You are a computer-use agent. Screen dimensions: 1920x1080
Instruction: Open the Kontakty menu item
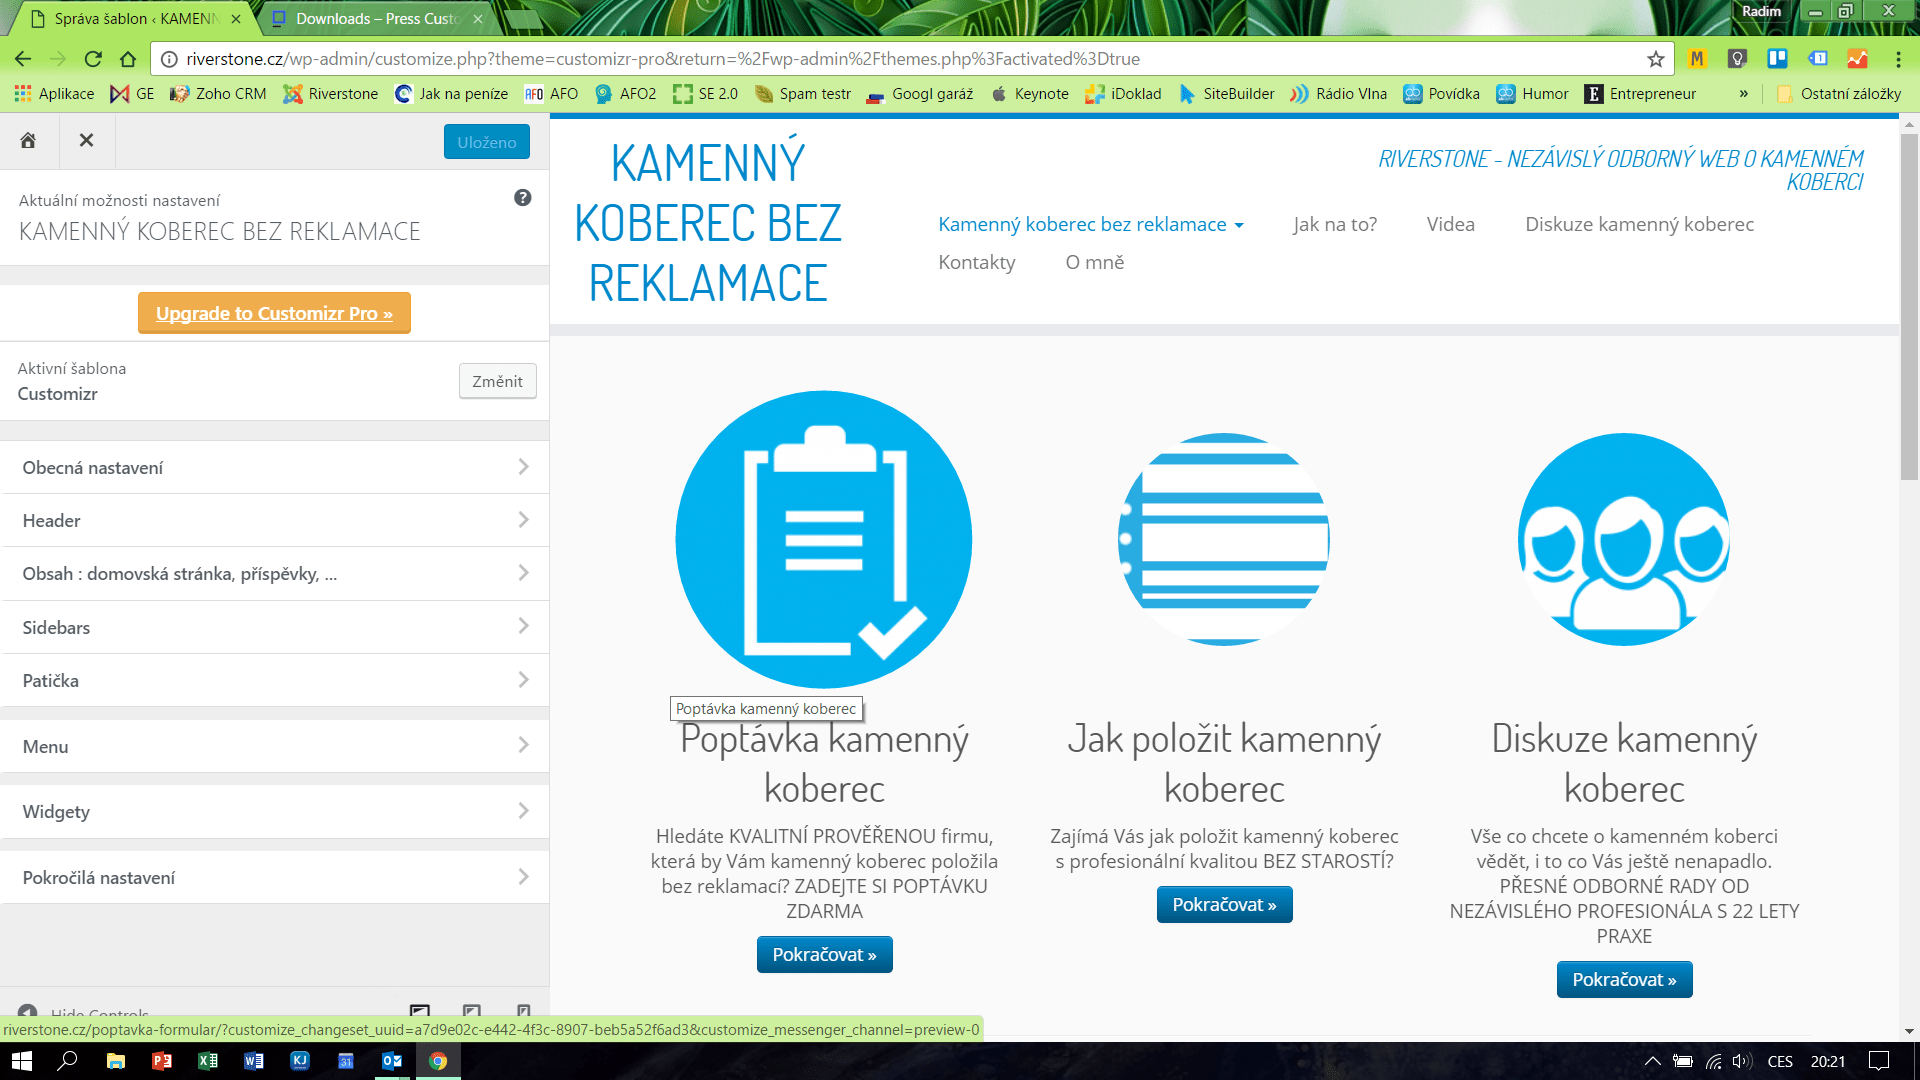coord(976,262)
